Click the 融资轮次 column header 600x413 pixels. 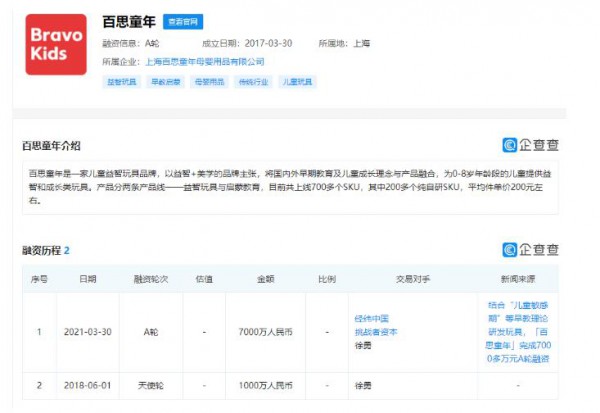[151, 279]
